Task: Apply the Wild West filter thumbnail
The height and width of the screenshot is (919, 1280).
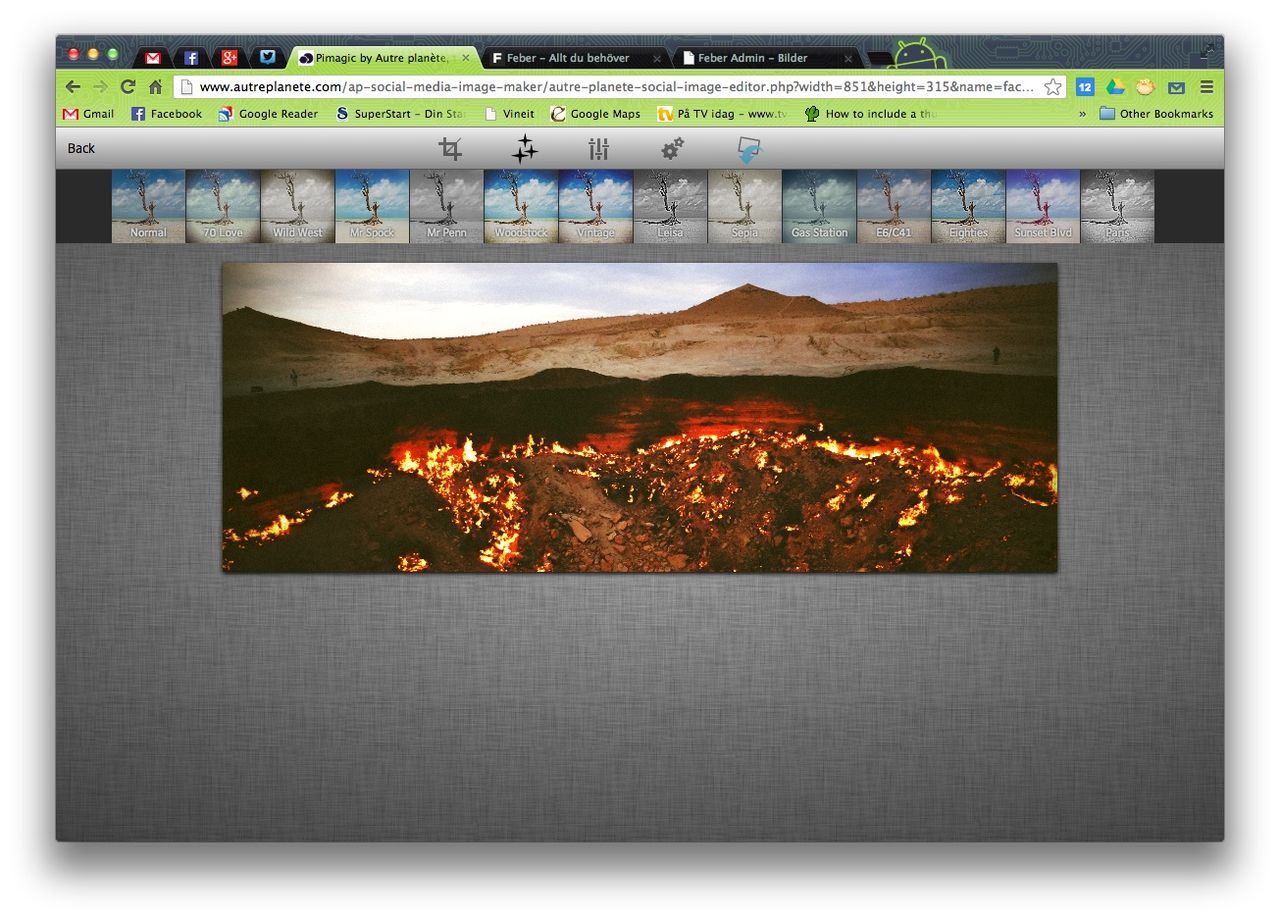Action: (297, 206)
